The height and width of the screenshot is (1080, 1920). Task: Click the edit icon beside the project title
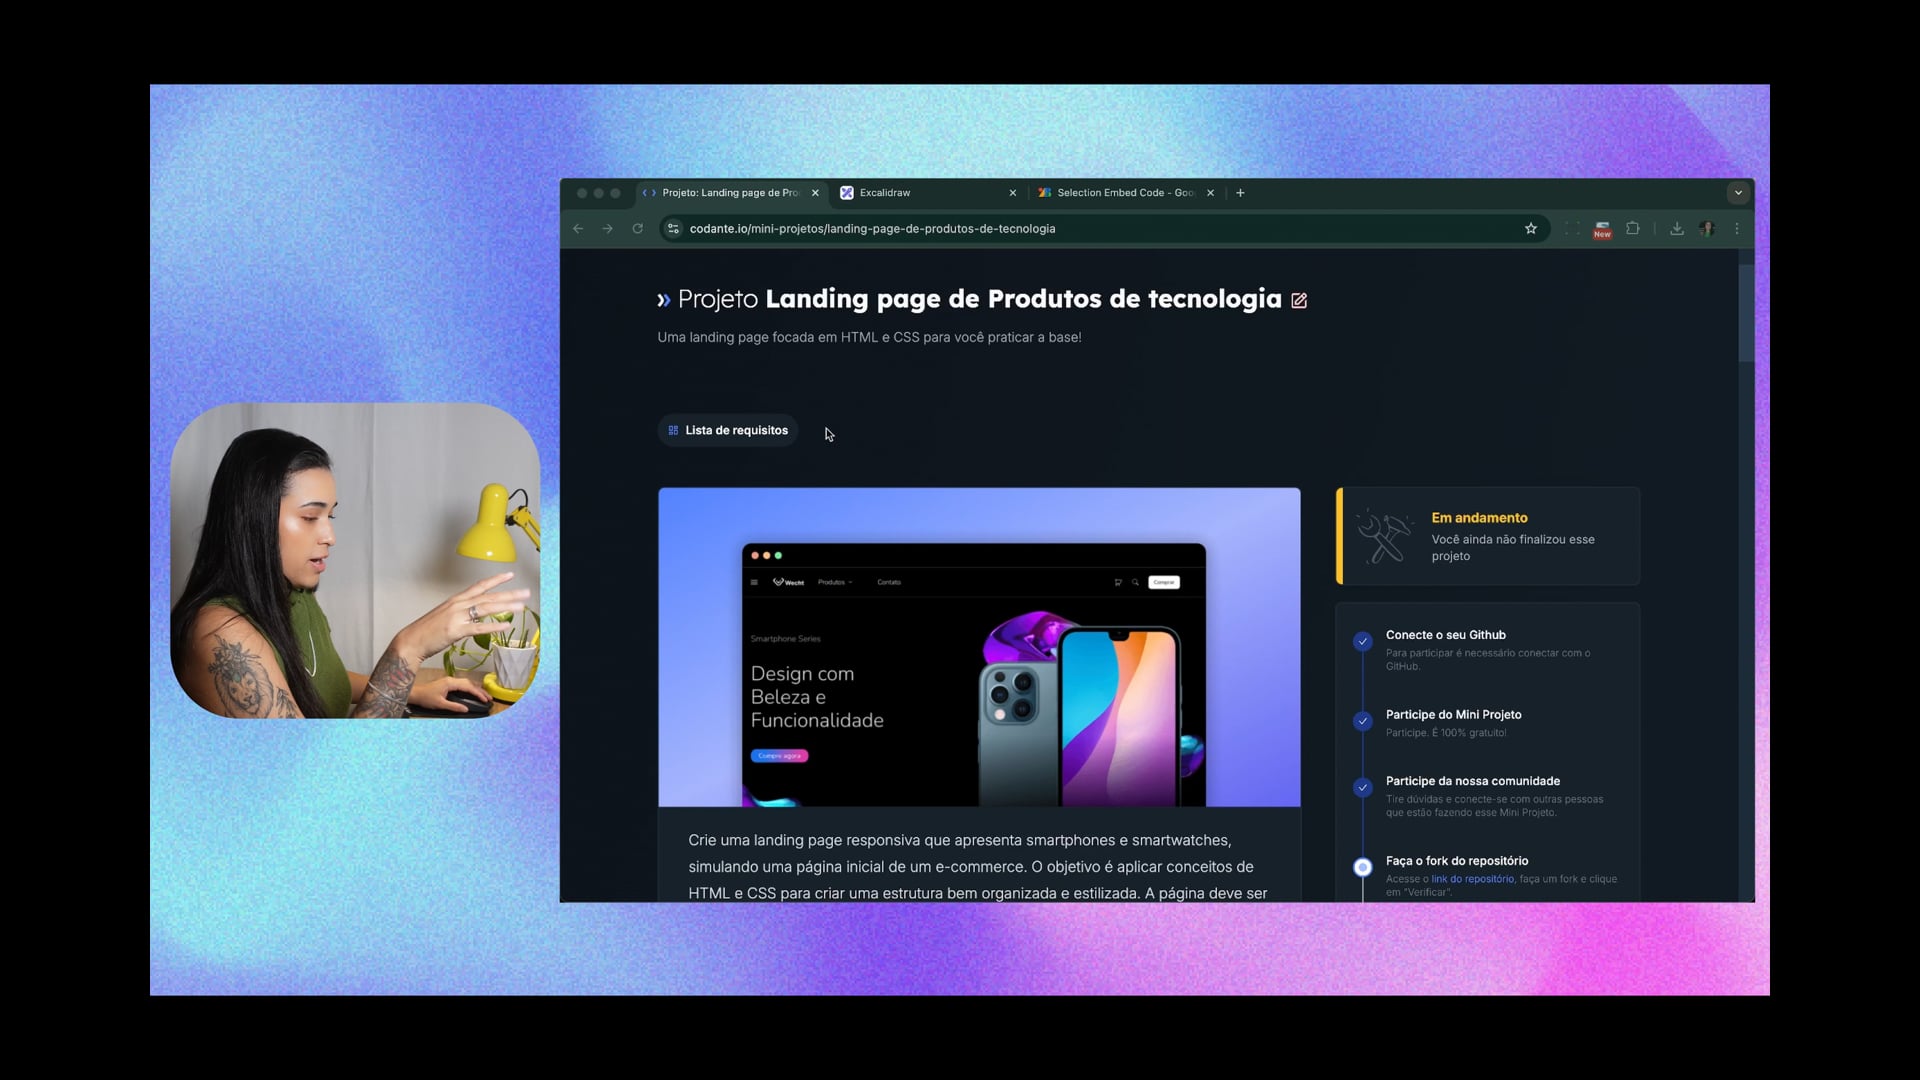pos(1299,300)
